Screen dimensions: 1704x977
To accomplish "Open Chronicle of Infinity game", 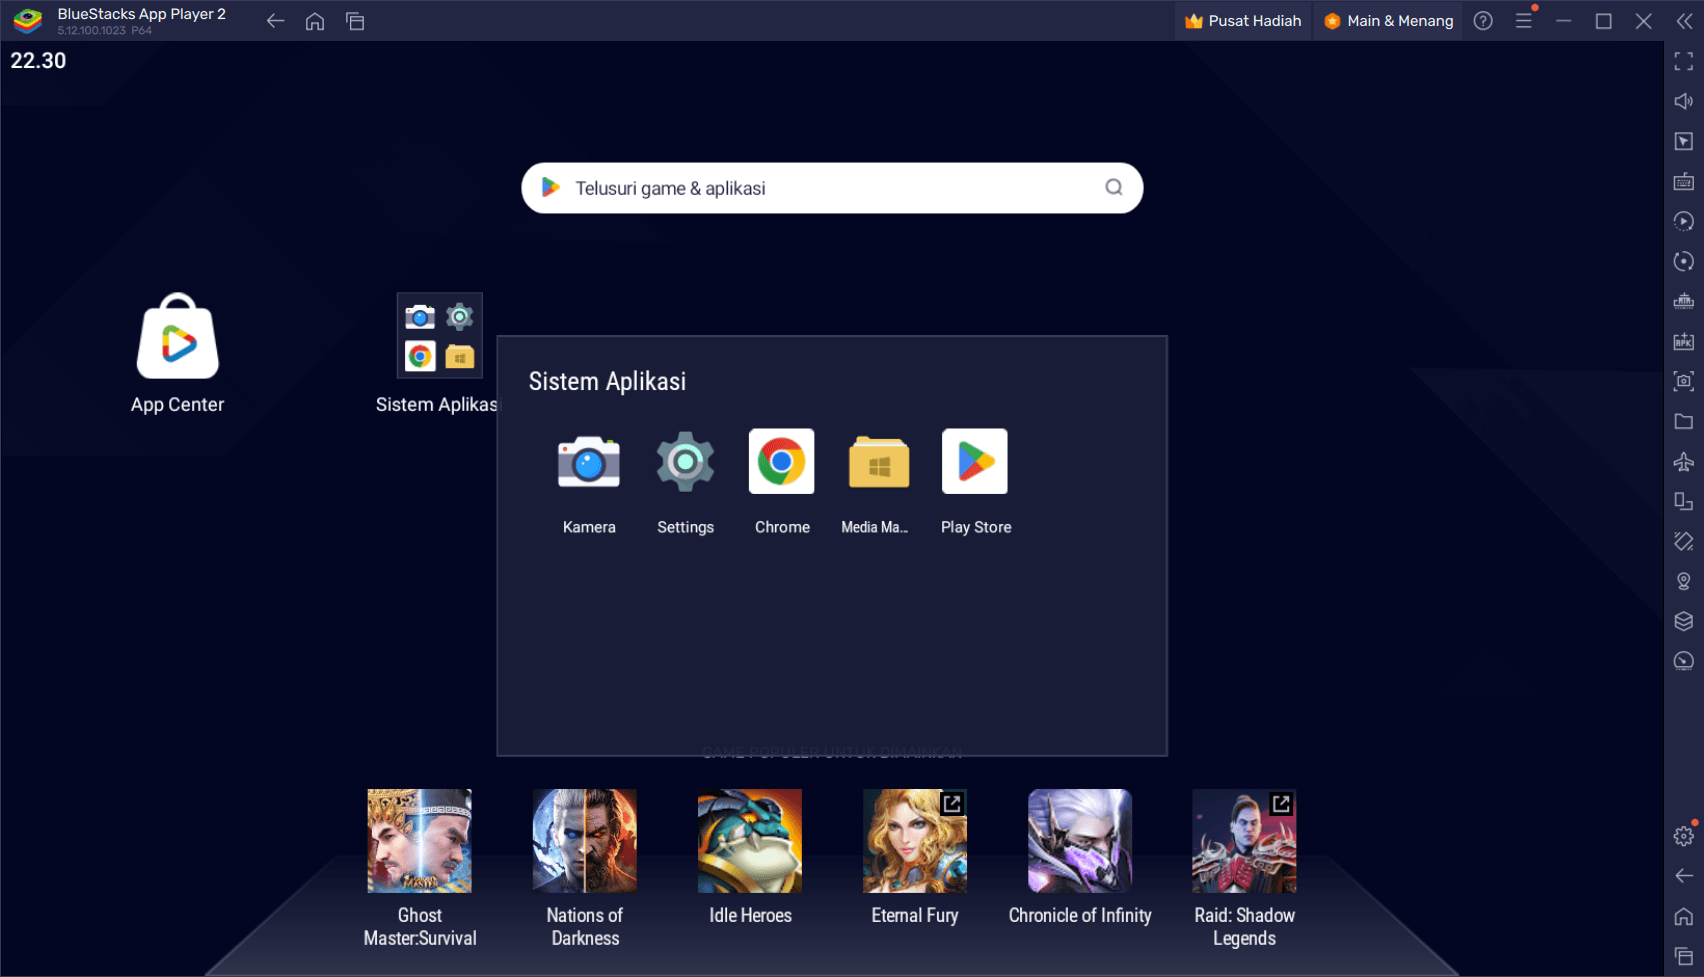I will 1080,841.
